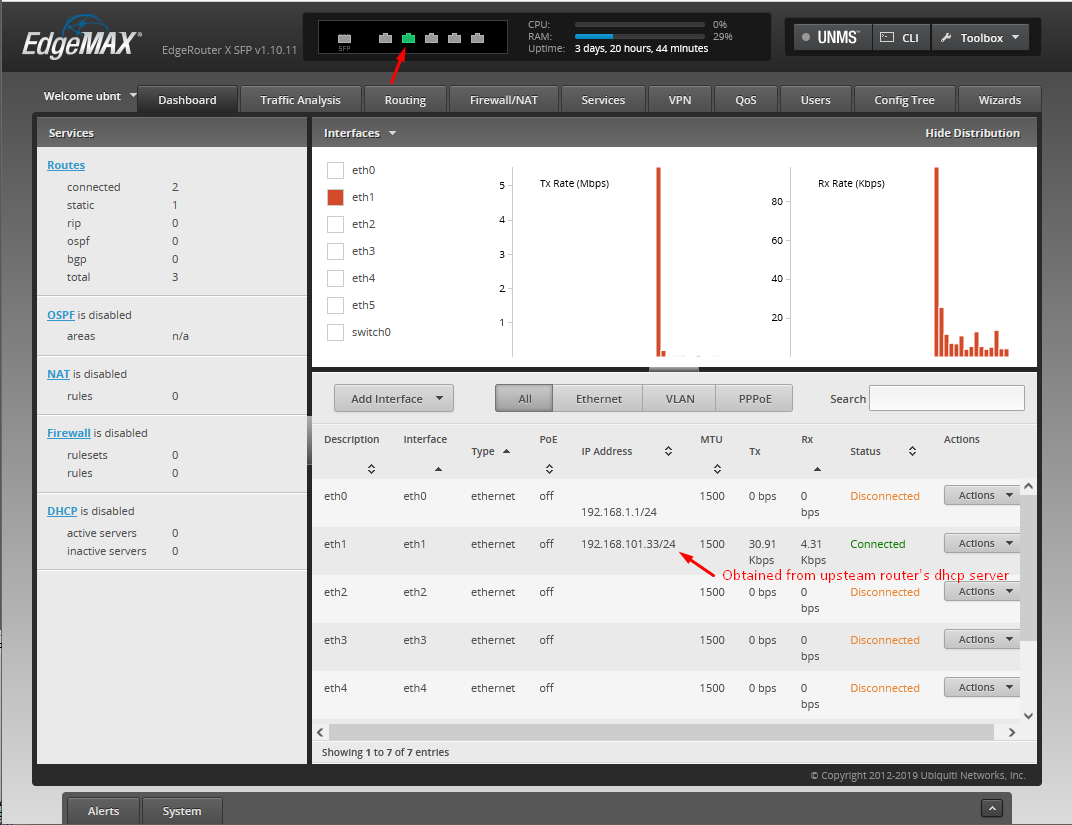Click the green connected eth1 port icon
This screenshot has height=825, width=1072.
[408, 39]
